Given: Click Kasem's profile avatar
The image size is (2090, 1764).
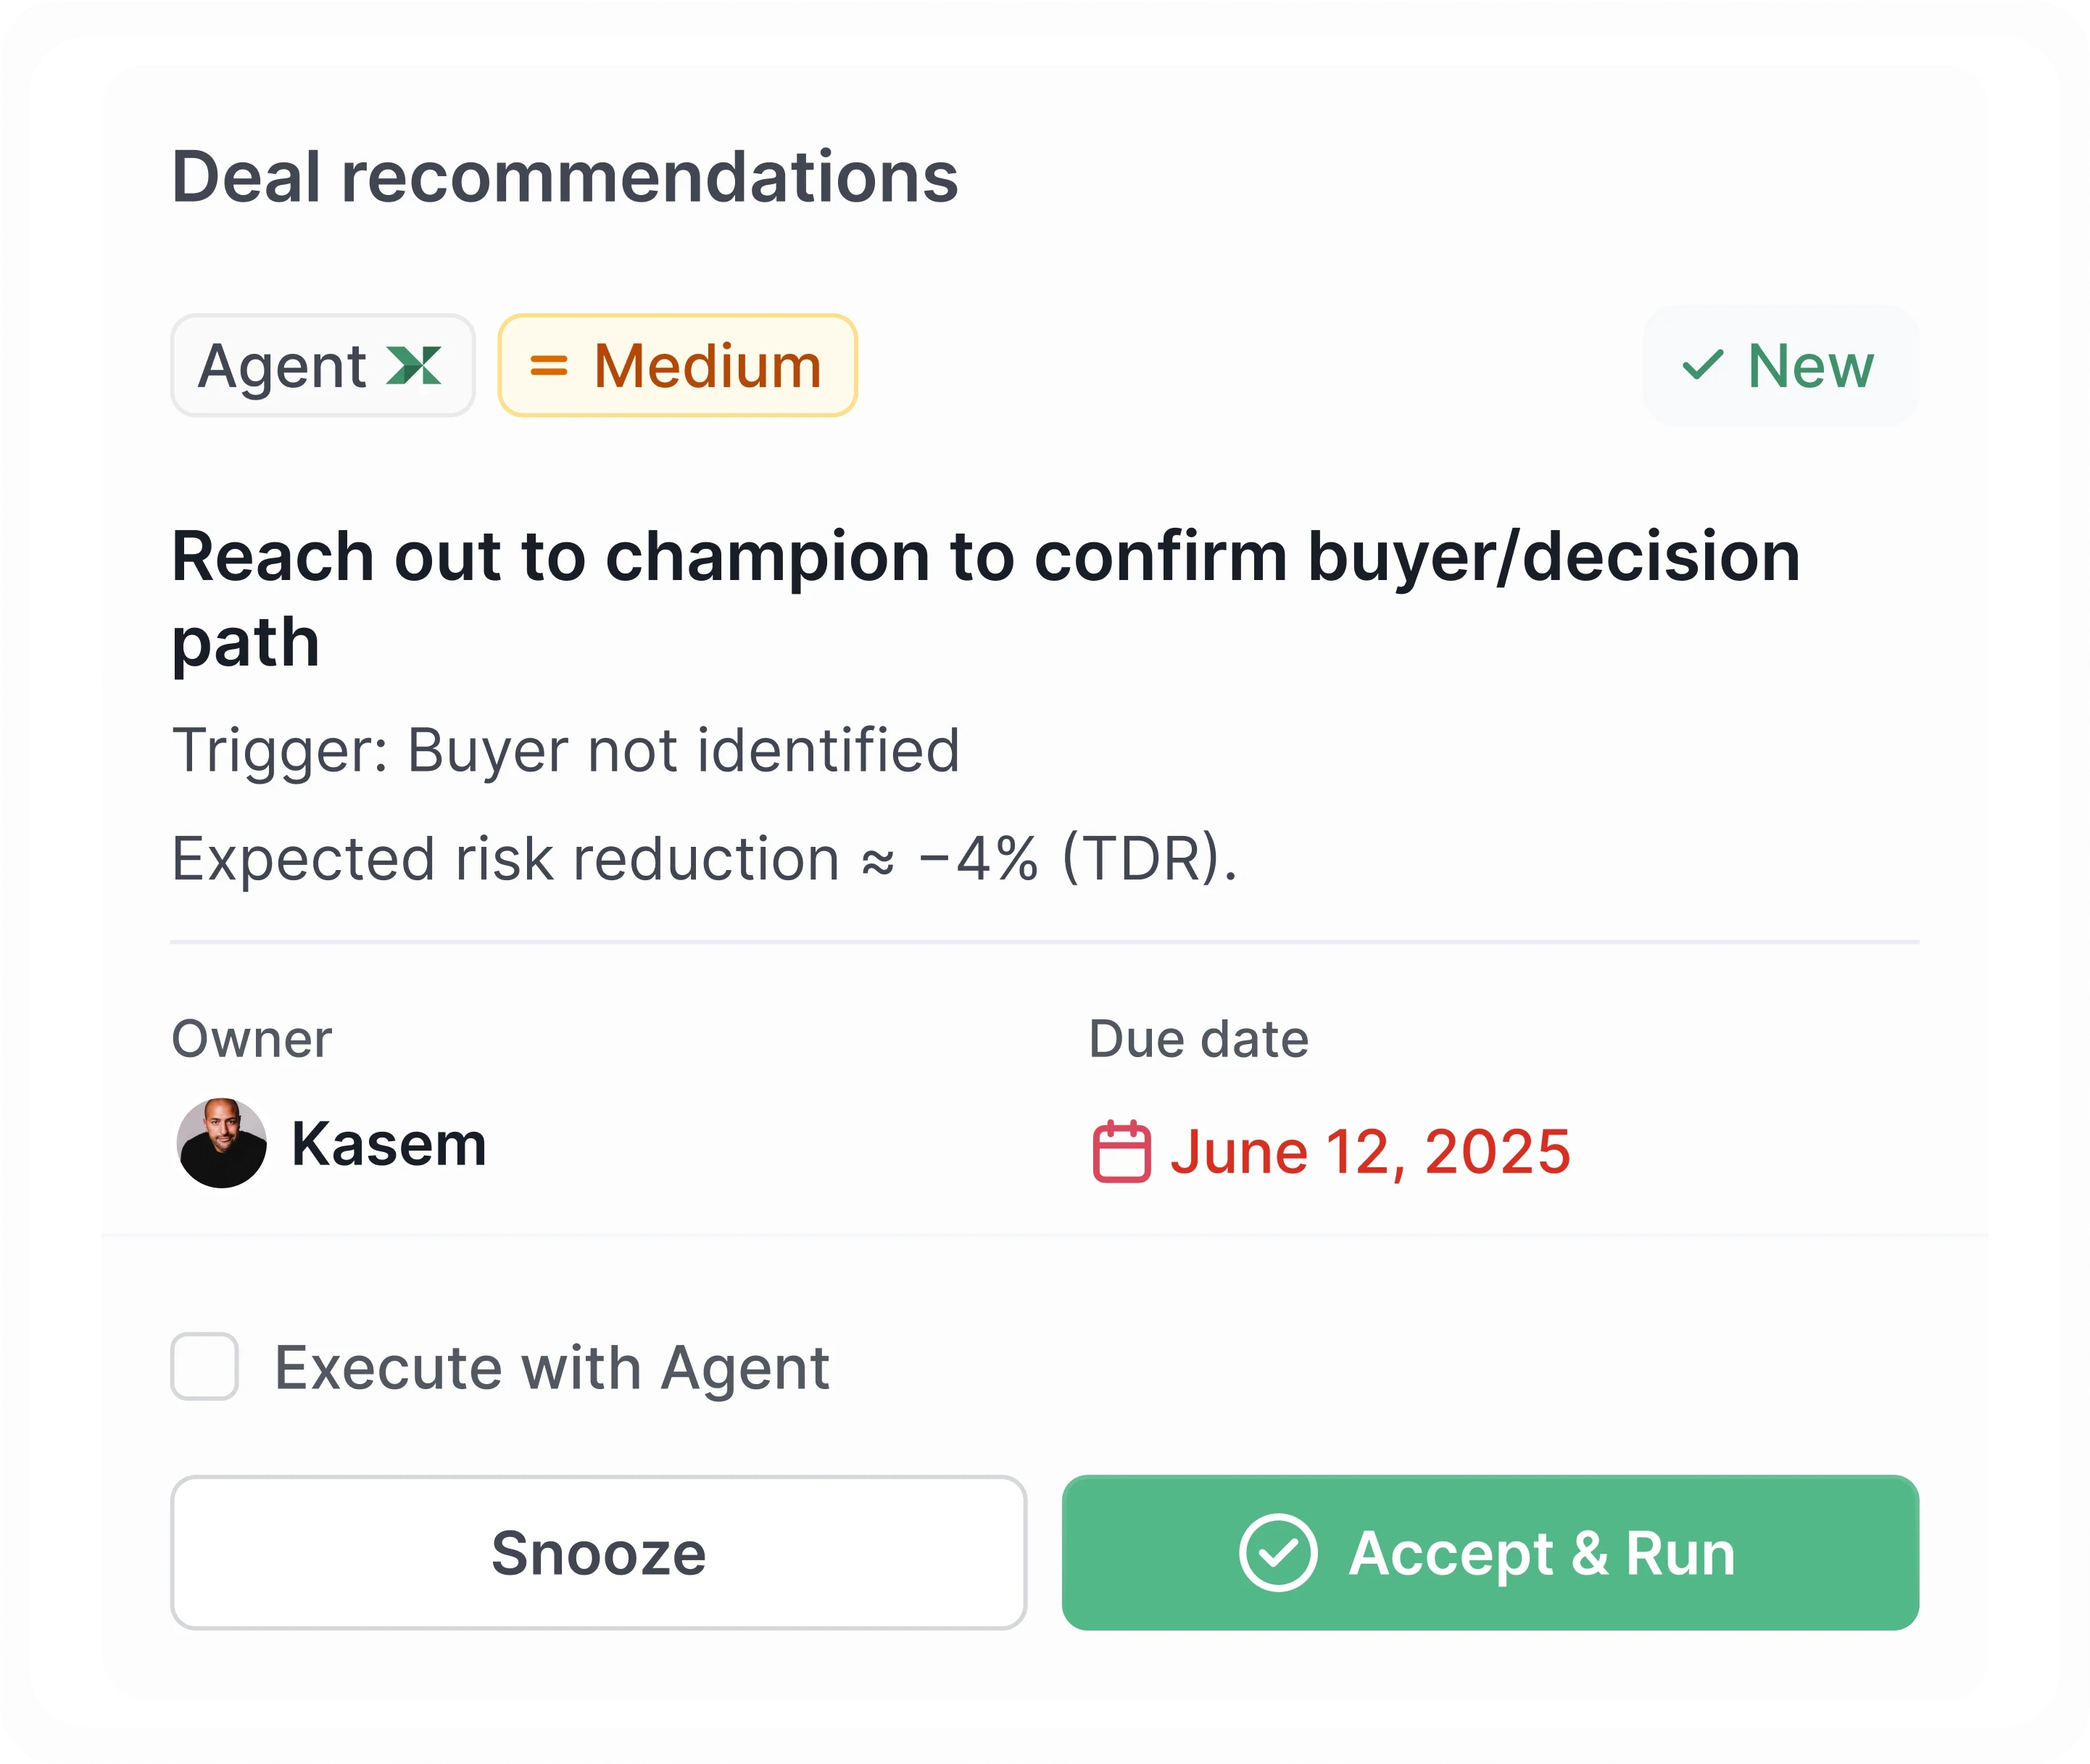Looking at the screenshot, I should [x=222, y=1143].
